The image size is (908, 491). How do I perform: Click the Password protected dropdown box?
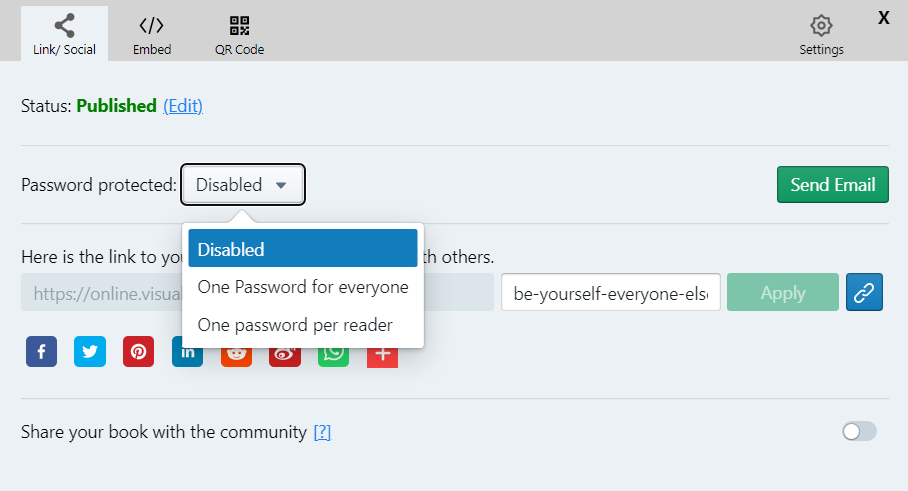click(243, 185)
